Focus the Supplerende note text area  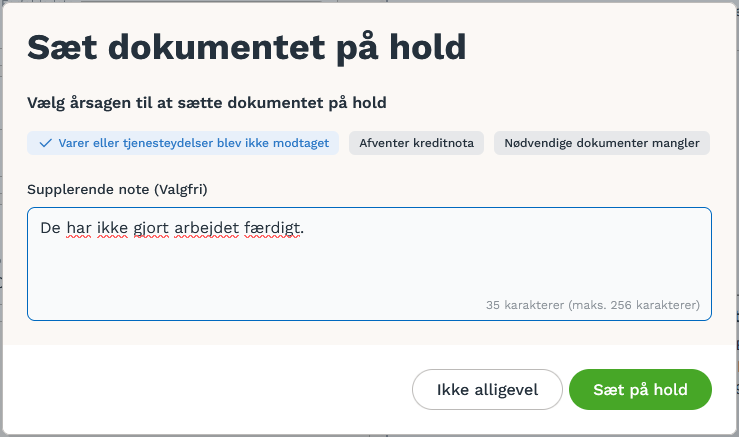point(370,264)
